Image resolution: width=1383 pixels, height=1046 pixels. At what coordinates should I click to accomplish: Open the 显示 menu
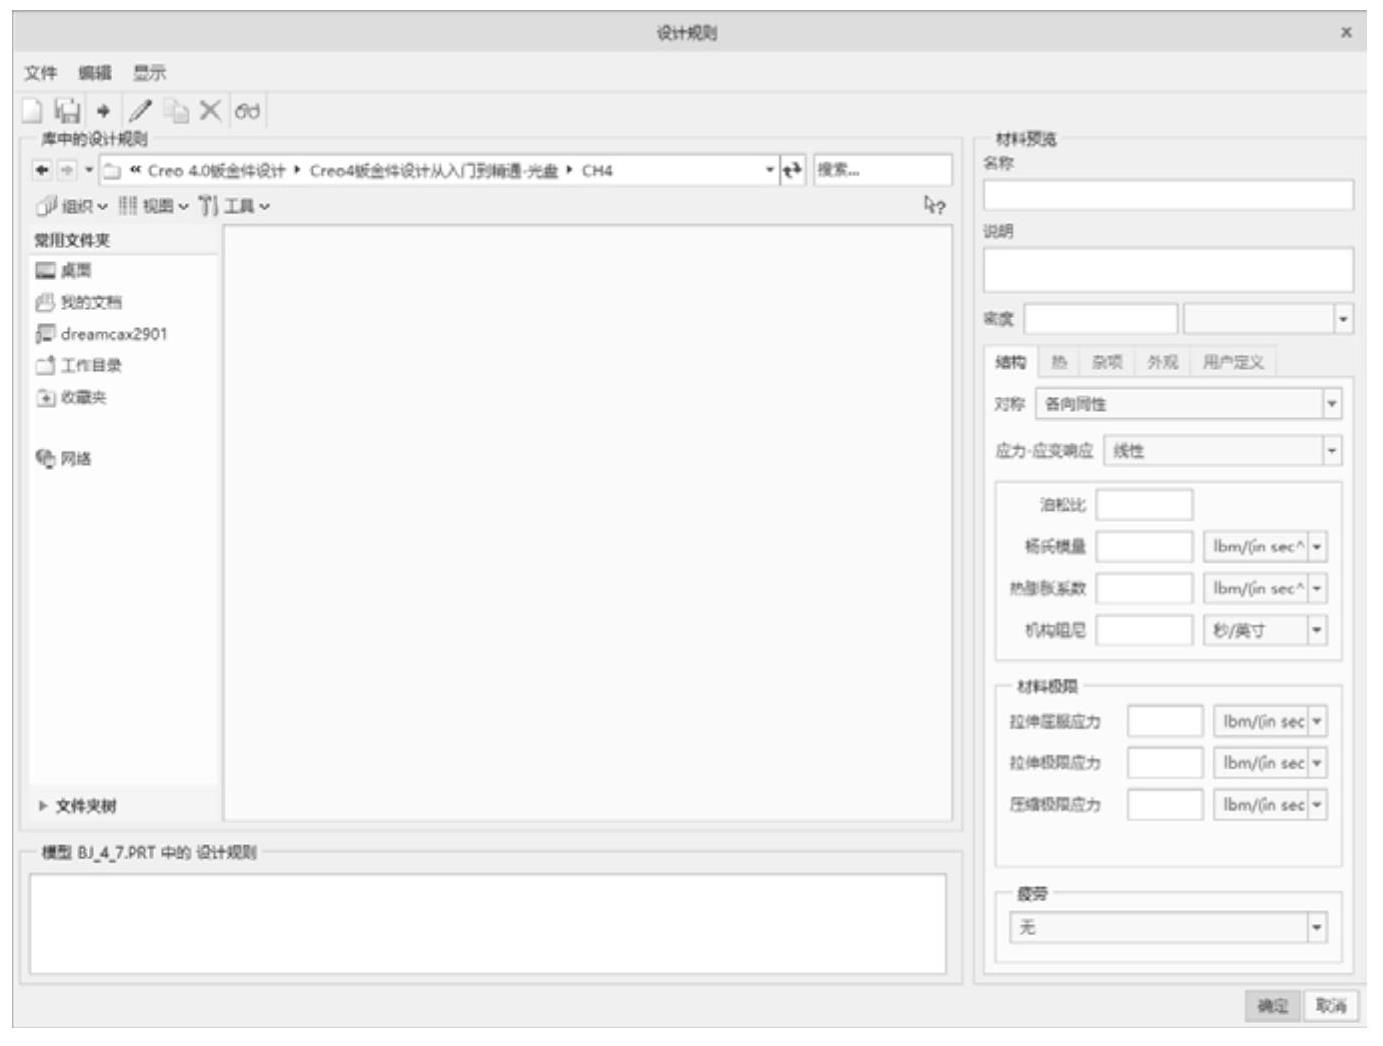pyautogui.click(x=150, y=73)
